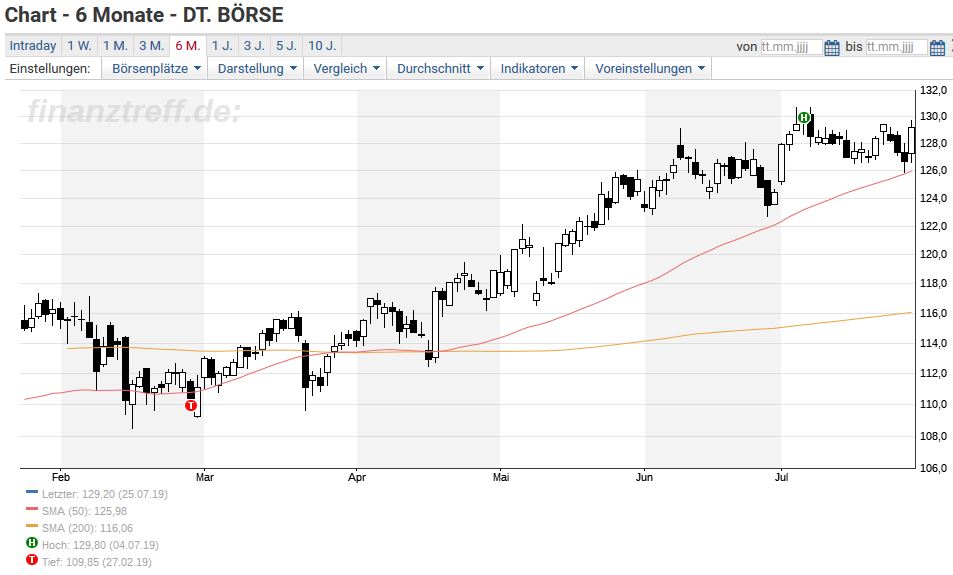Click the red T icon in legend
Viewport: 953px width, 575px height.
32,559
